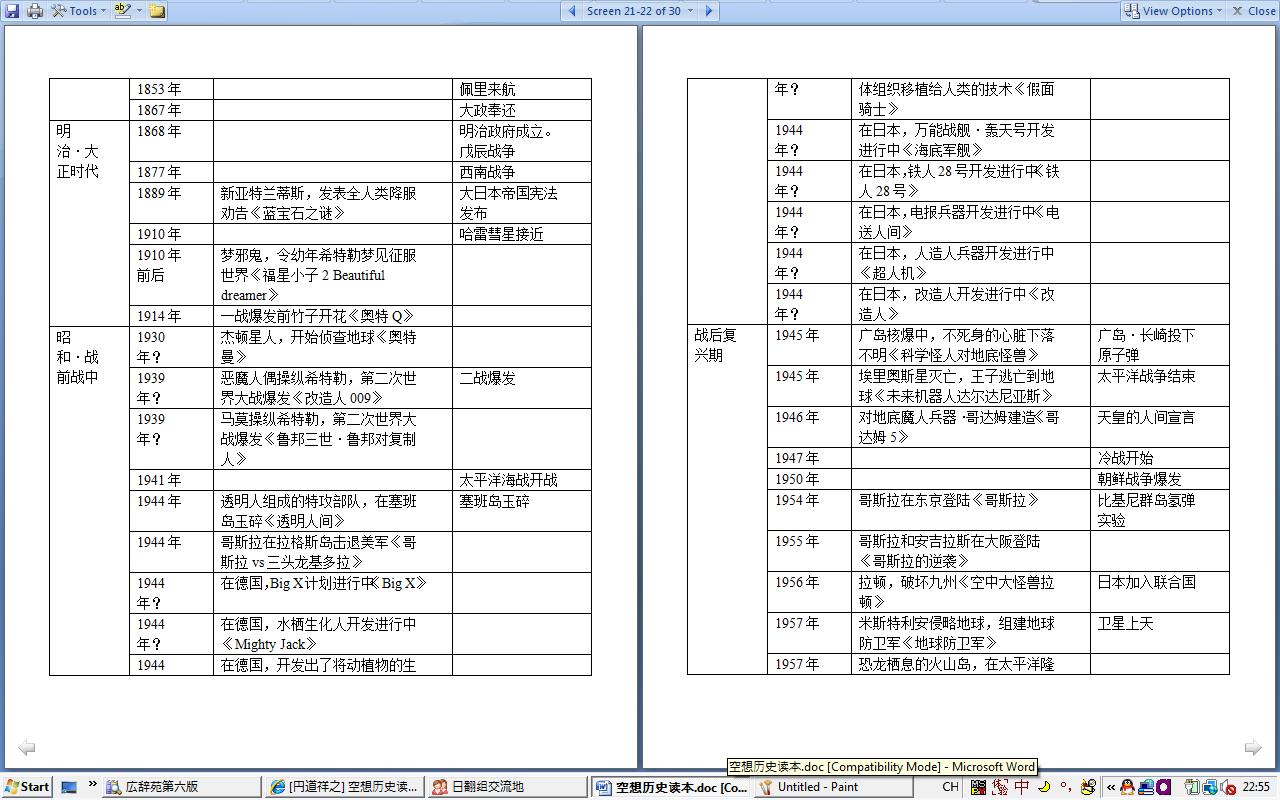Screen dimensions: 1280x800
Task: Click the CH language indicator in the taskbar
Action: [951, 787]
